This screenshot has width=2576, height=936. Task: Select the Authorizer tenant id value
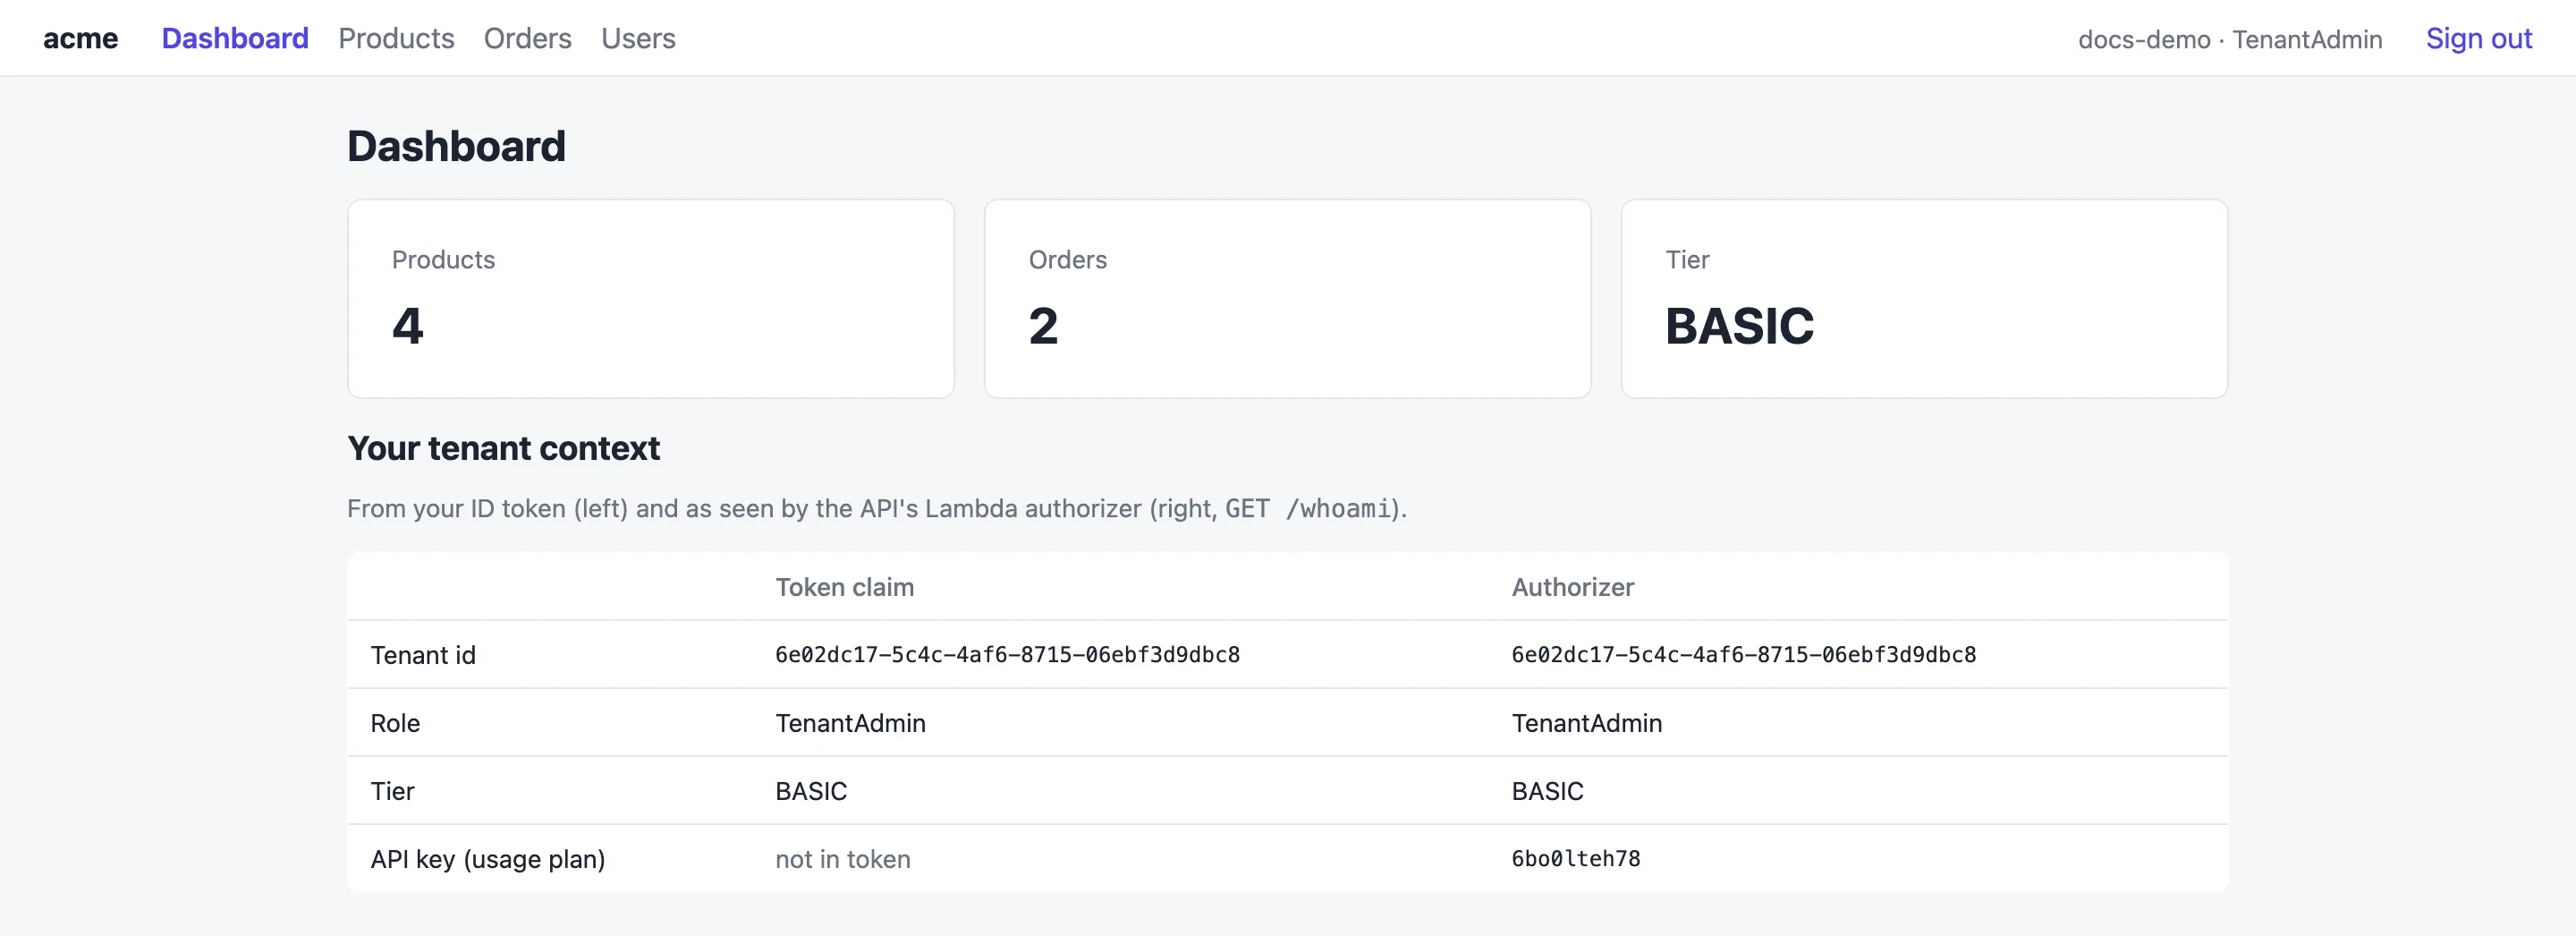(1743, 655)
